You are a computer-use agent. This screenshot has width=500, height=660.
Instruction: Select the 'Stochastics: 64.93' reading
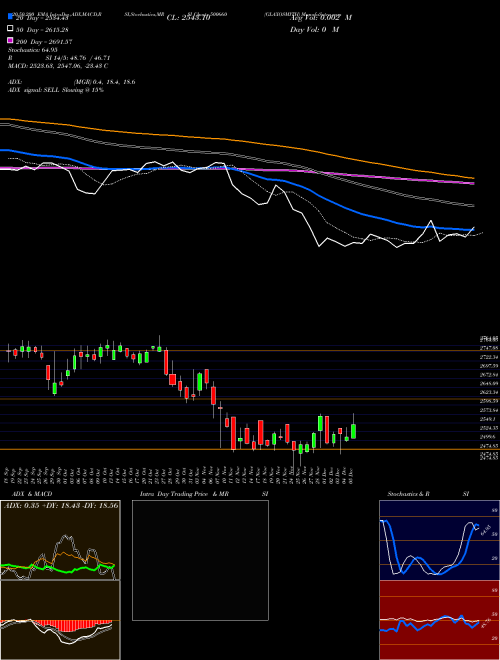click(33, 50)
